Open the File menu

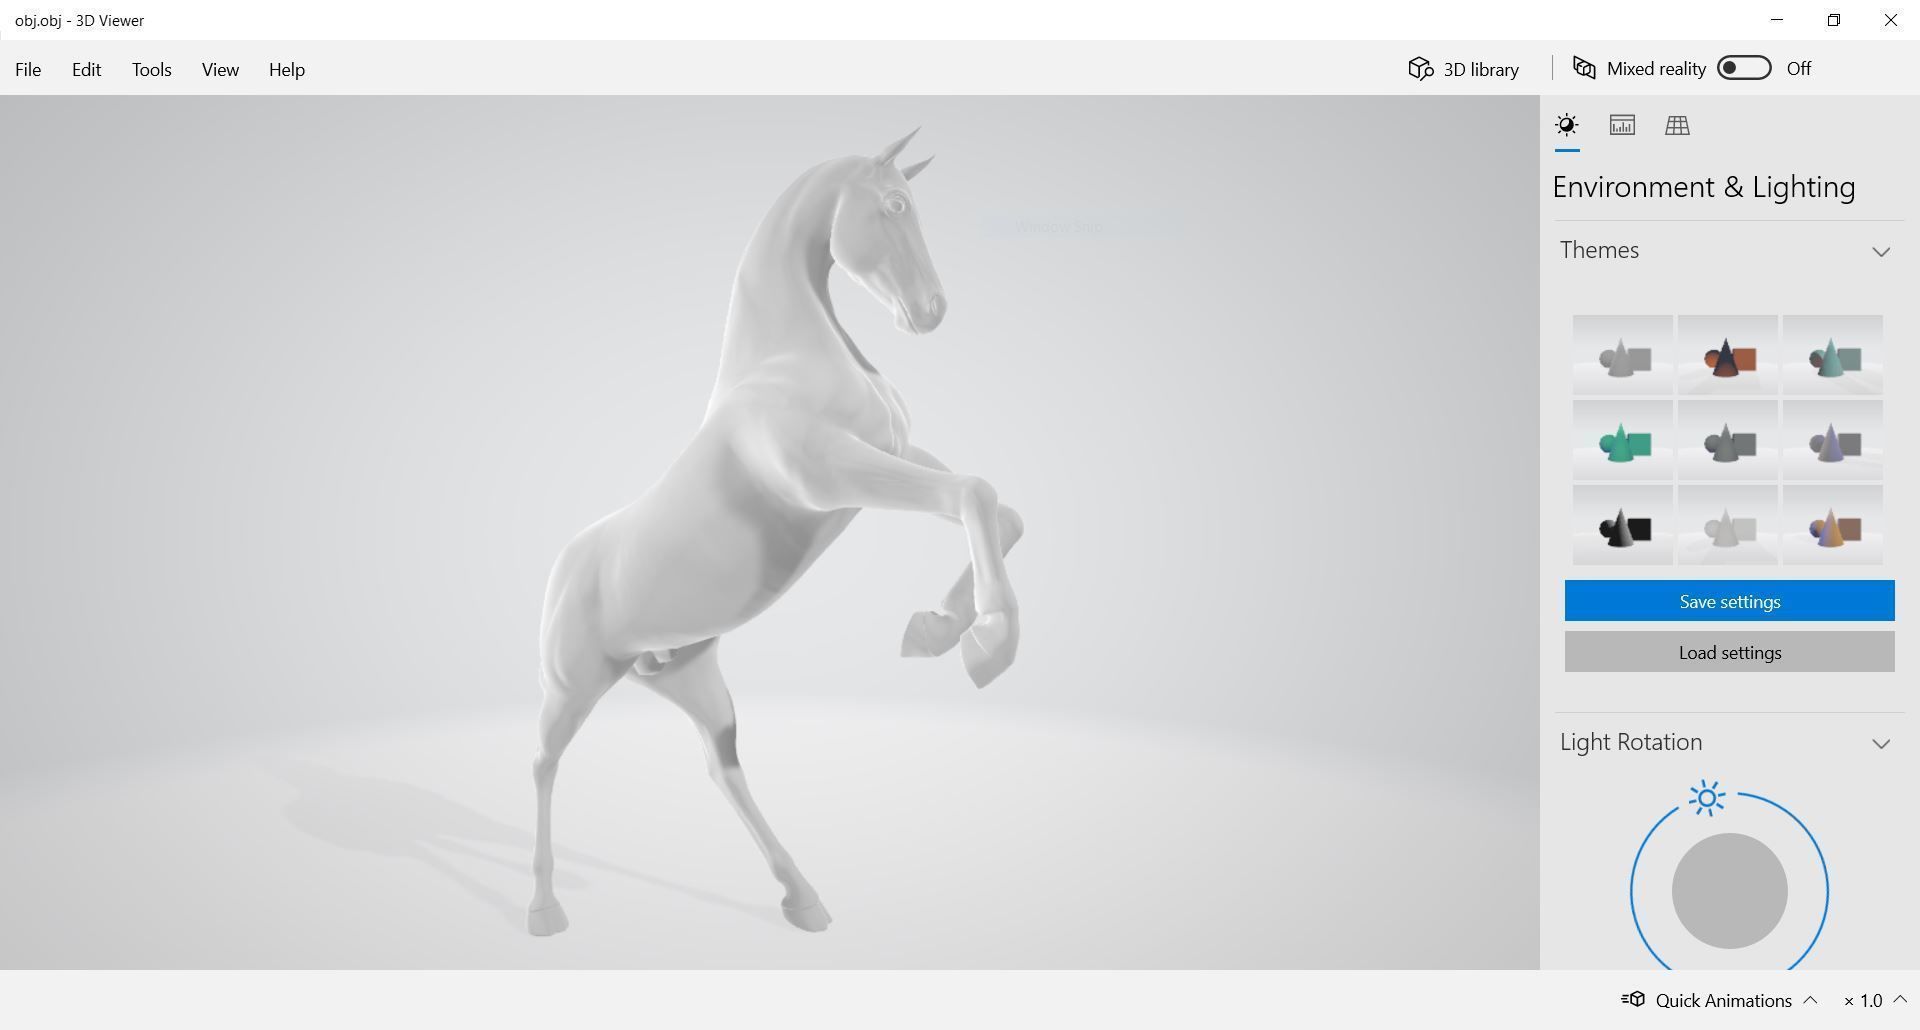tap(28, 69)
